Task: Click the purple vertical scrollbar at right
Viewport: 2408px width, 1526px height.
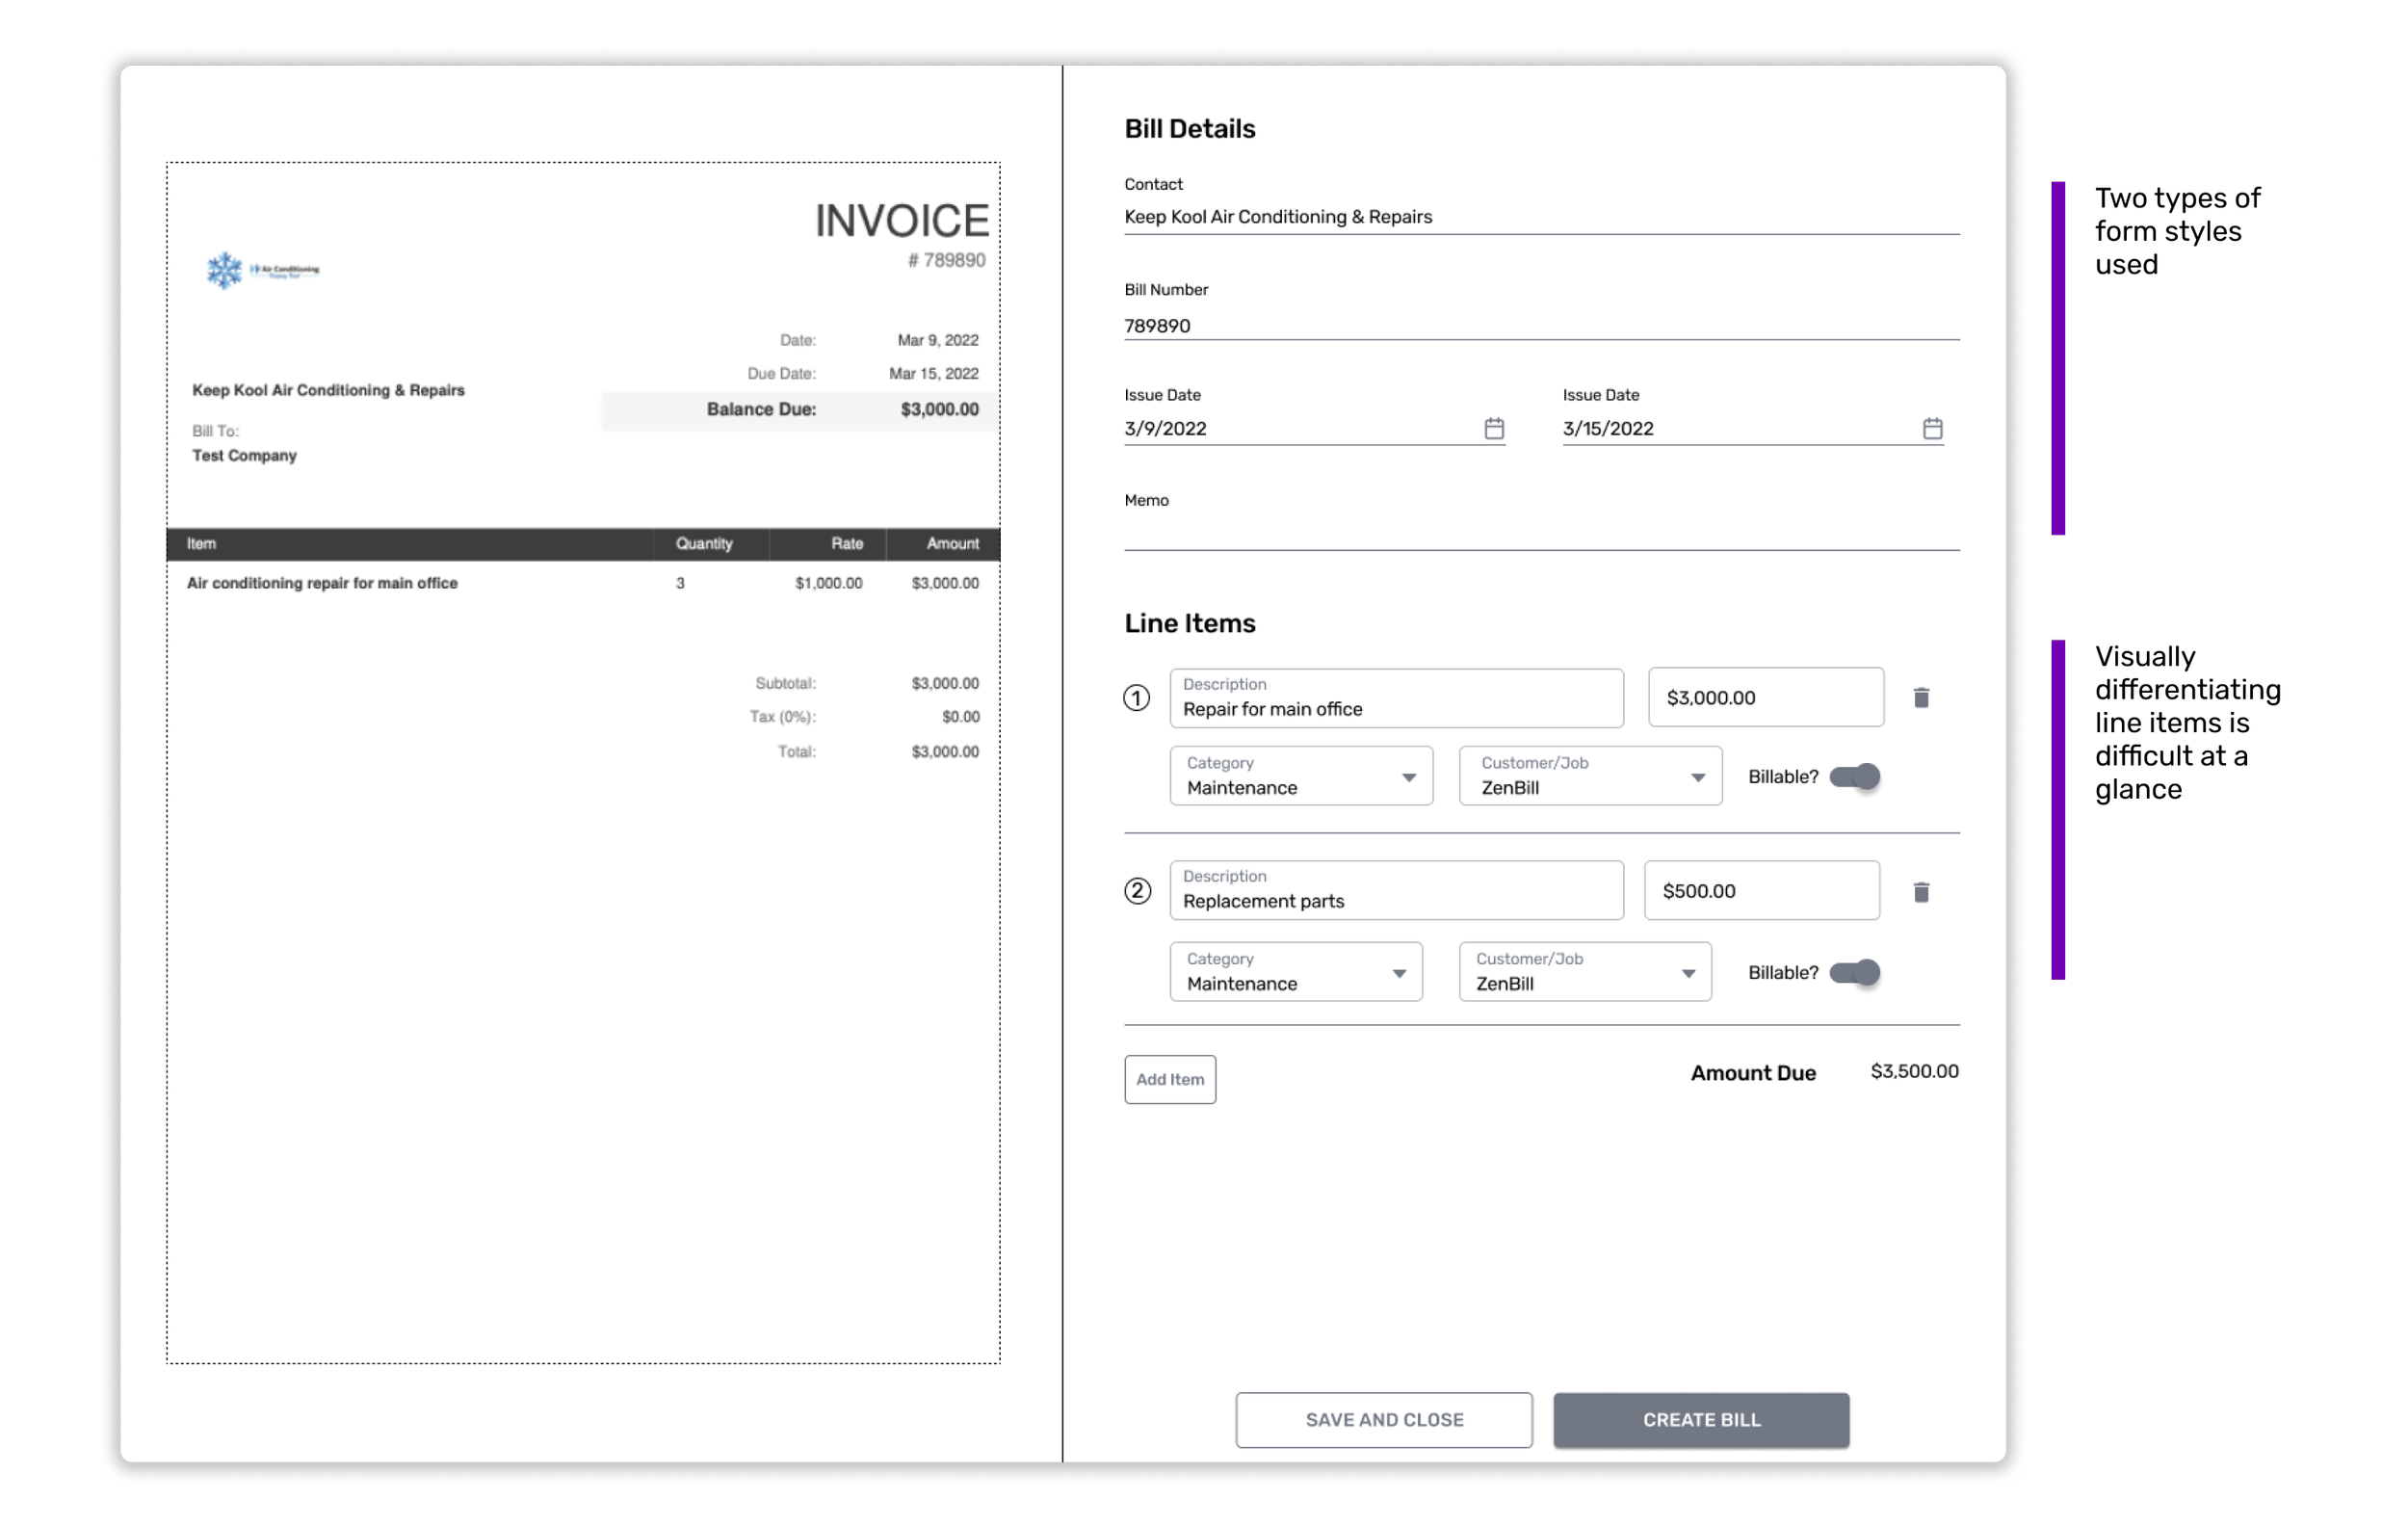Action: coord(2058,360)
